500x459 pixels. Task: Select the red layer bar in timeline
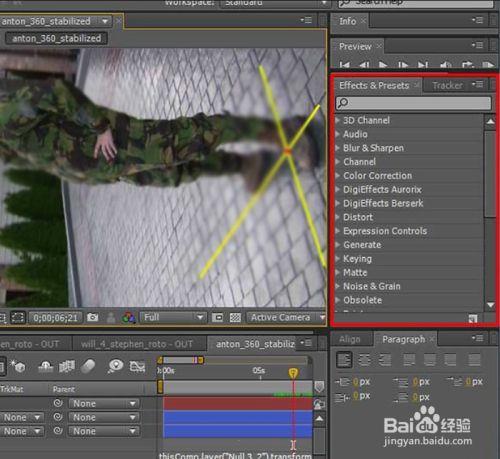[238, 403]
